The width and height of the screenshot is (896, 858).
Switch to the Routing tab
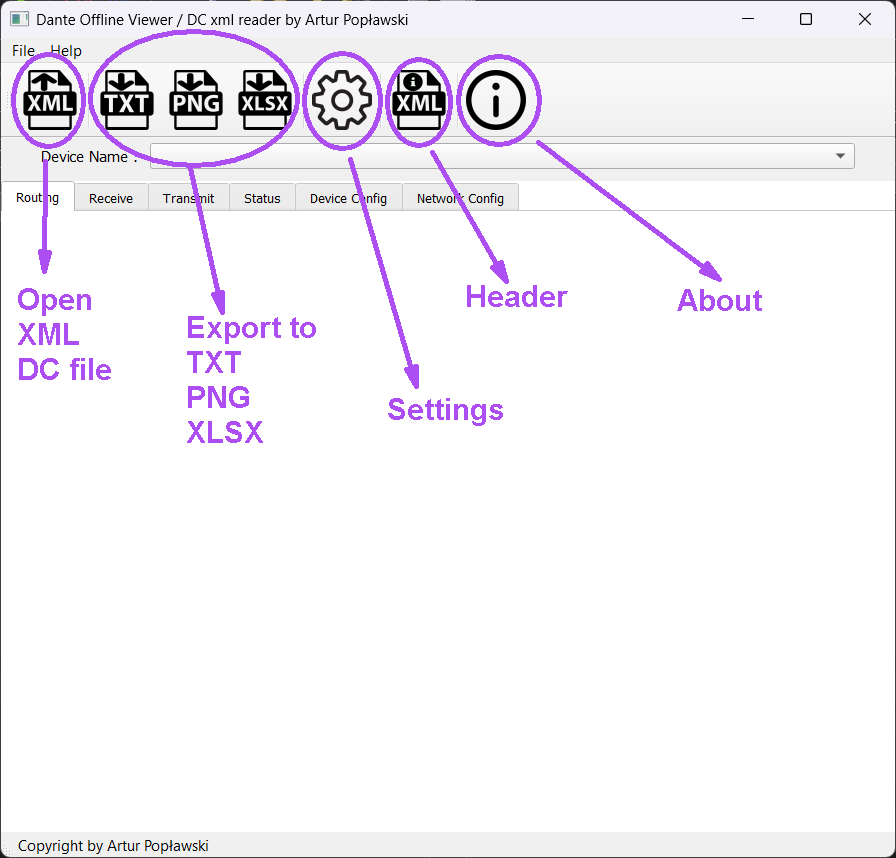pos(38,198)
